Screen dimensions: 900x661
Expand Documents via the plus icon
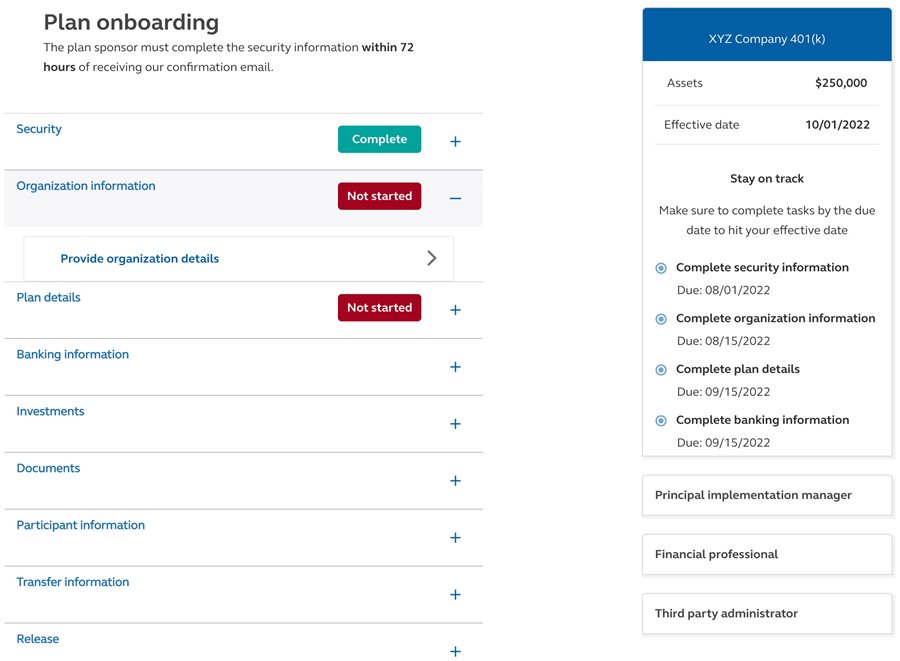pos(455,481)
